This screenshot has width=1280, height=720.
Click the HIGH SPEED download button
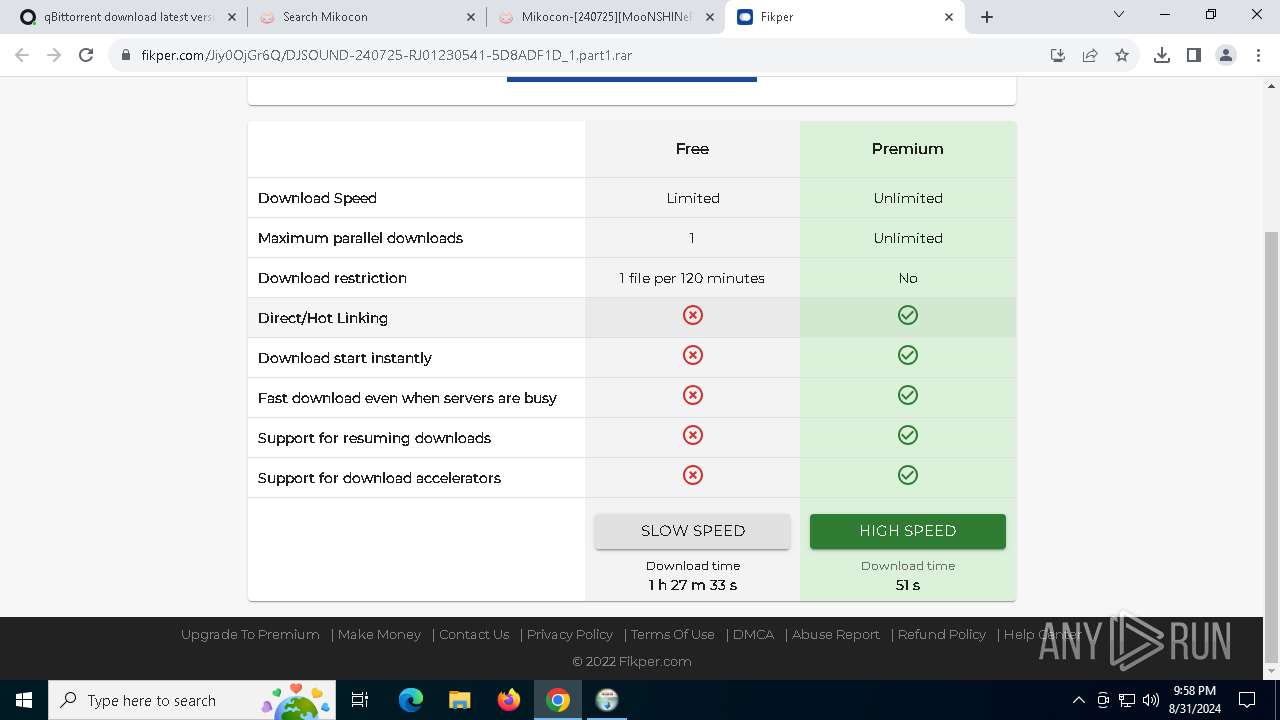click(x=907, y=531)
